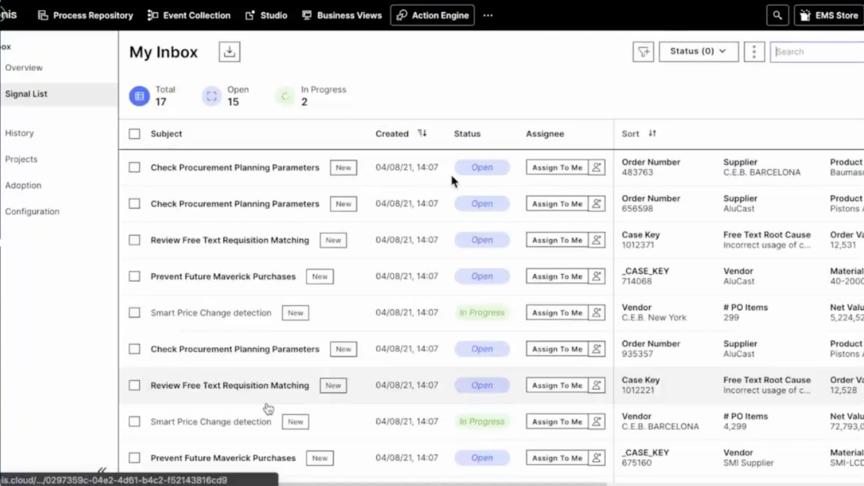Check the Smart Price Change row for C.E.B. BARCELONA
The image size is (864, 486).
(134, 422)
